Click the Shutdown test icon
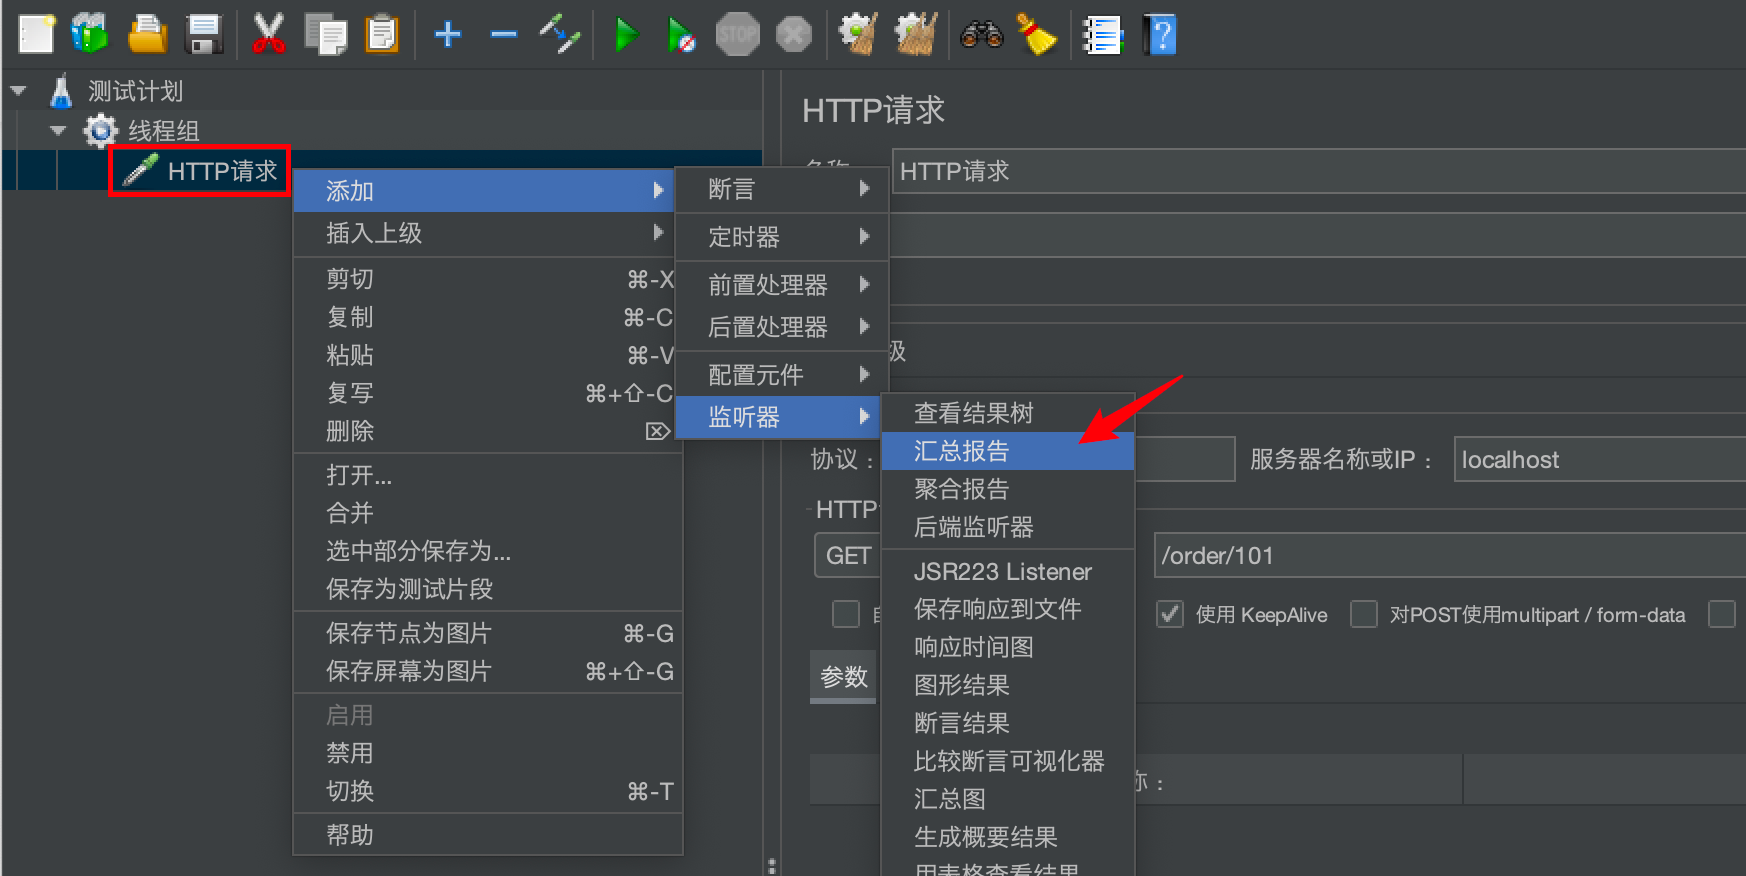This screenshot has height=876, width=1746. (x=794, y=35)
